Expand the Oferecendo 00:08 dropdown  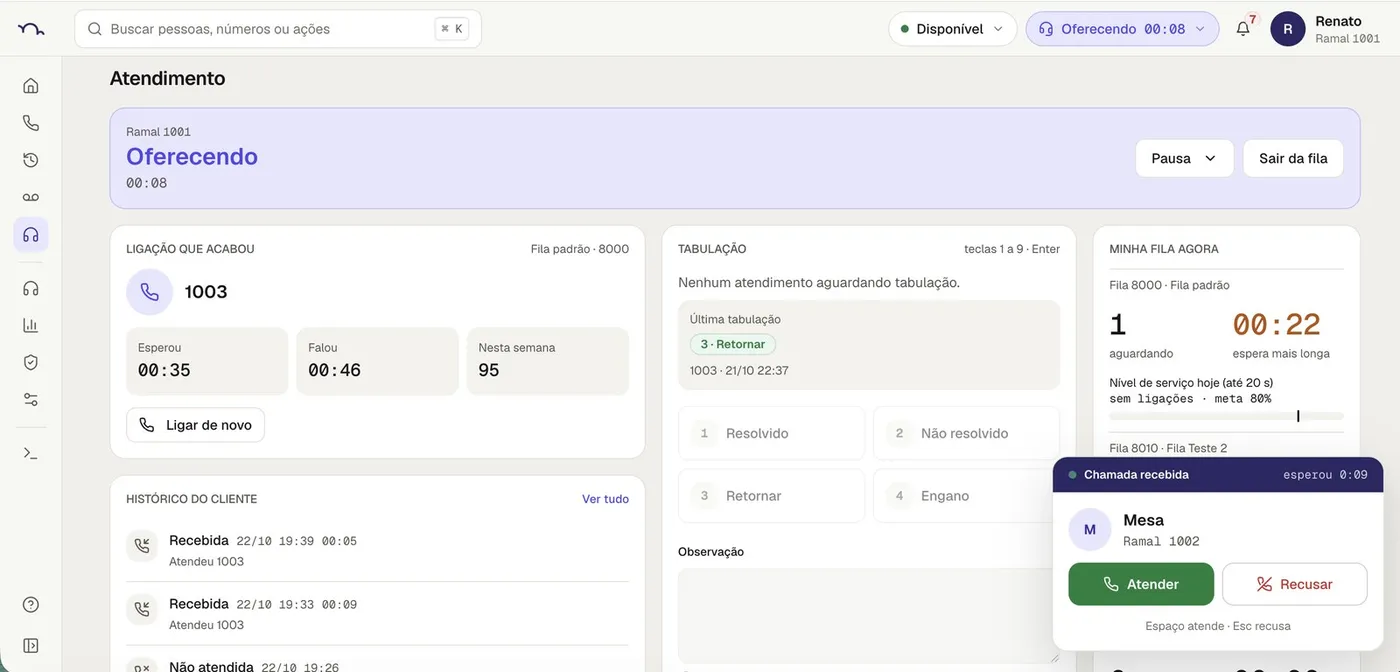point(1122,29)
